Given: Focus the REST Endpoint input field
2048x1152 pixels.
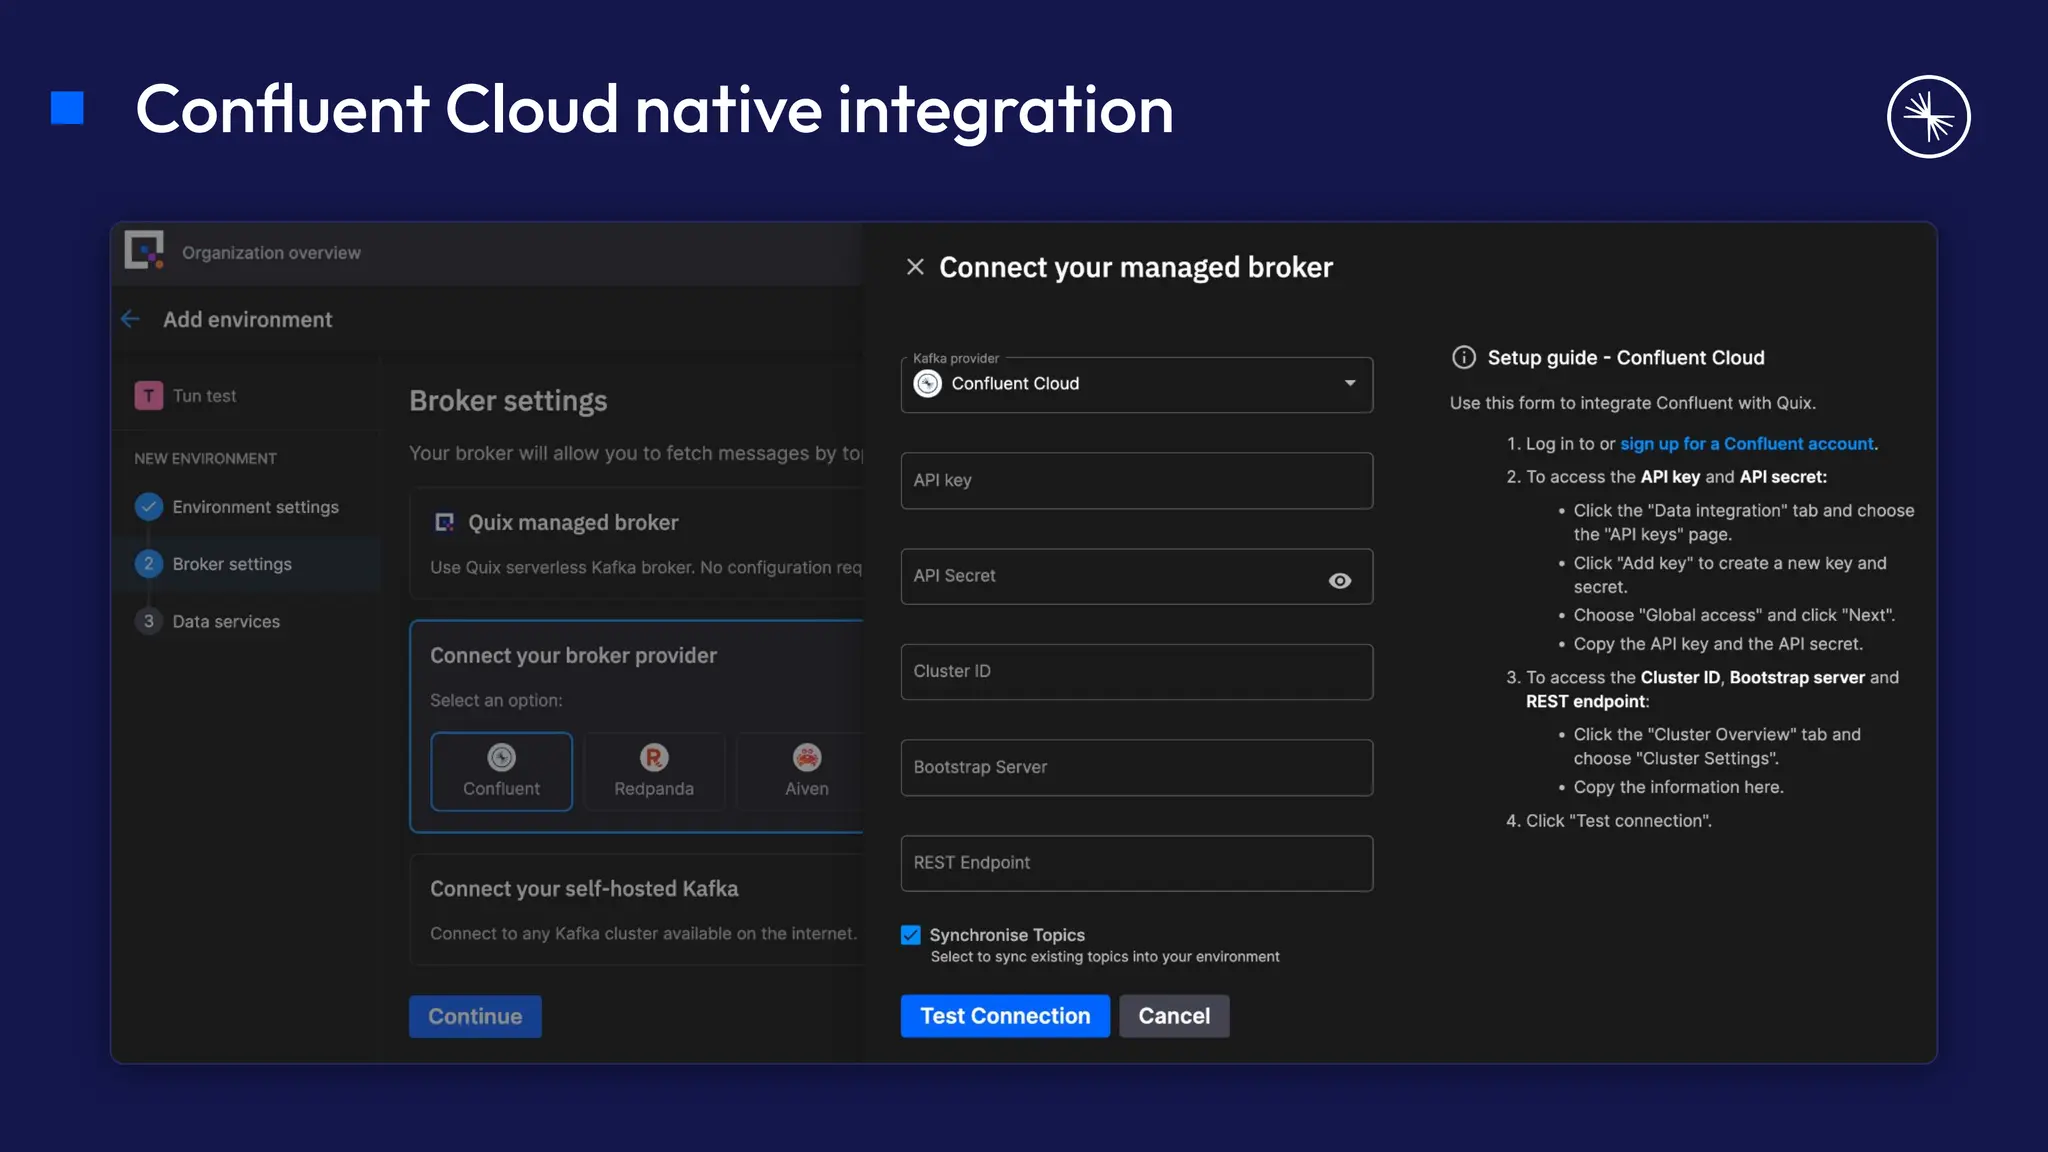Looking at the screenshot, I should tap(1137, 863).
